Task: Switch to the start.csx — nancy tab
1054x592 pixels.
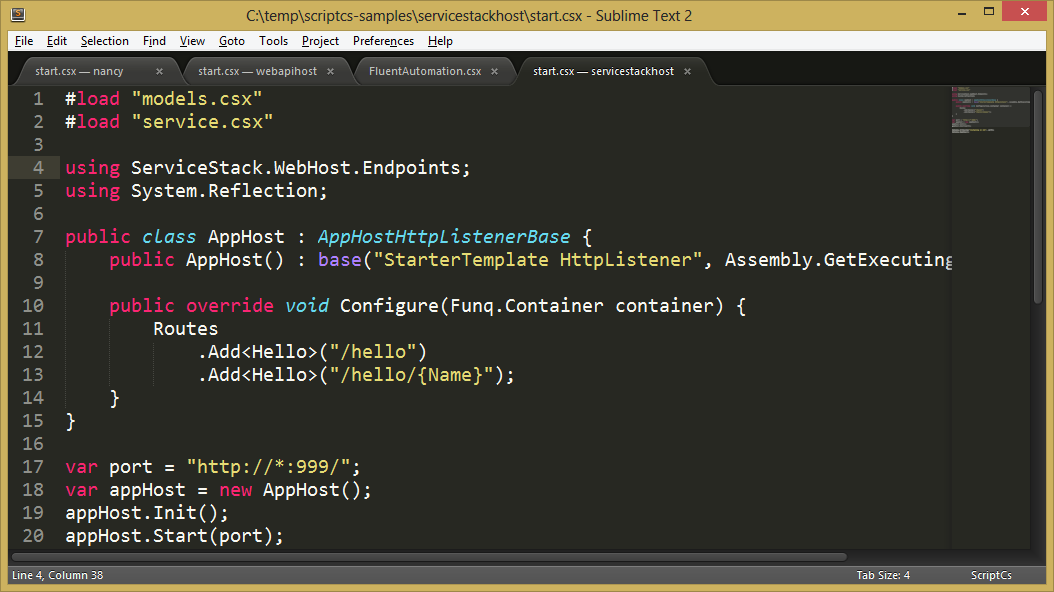Action: point(79,71)
